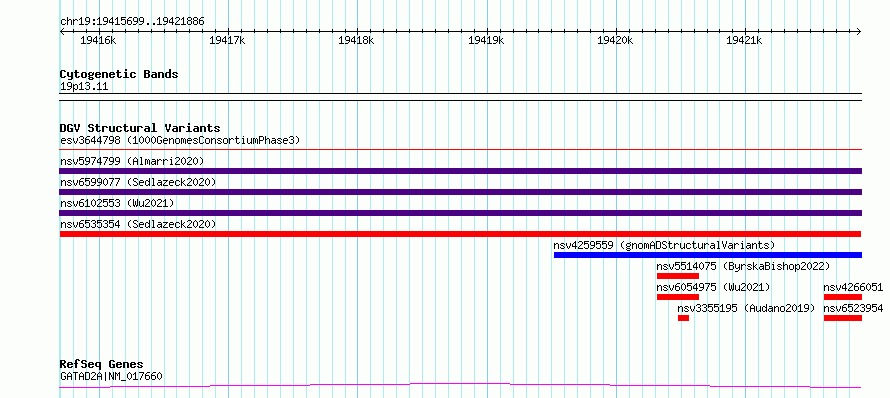Viewport: 890px width, 398px height.
Task: Click the 19420k ruler position
Action: click(615, 40)
